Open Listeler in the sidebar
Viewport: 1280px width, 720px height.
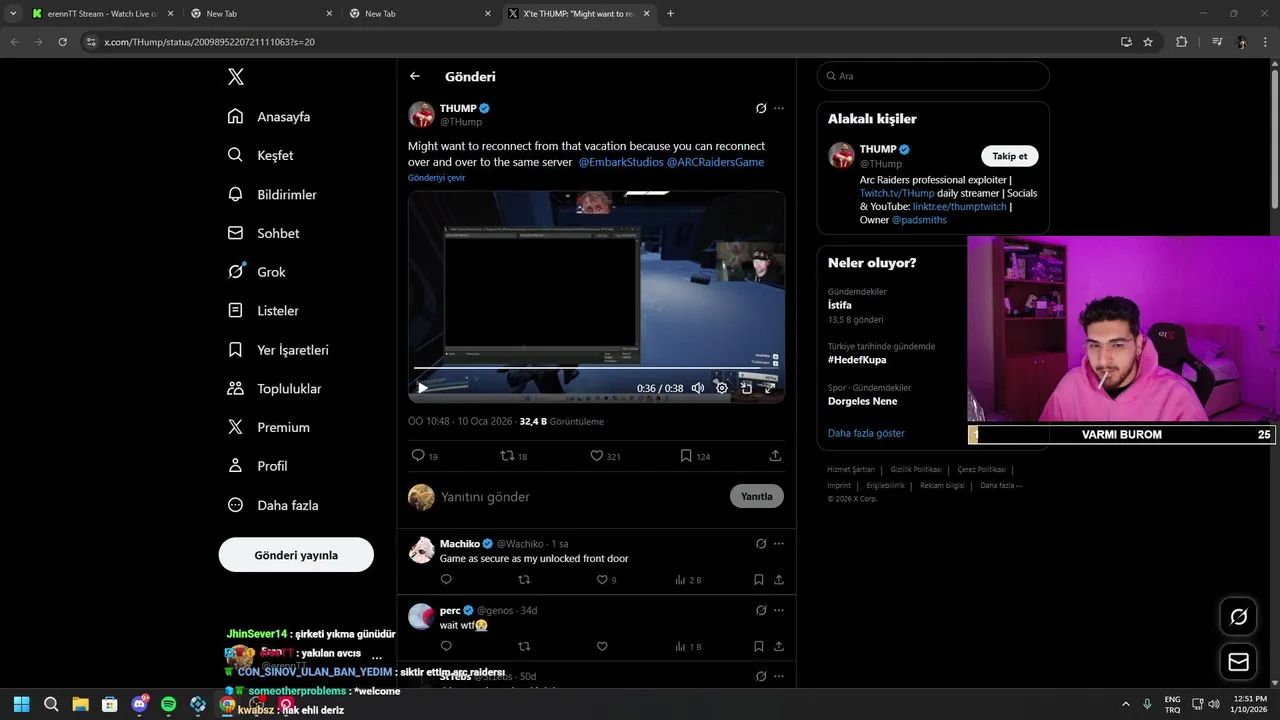pyautogui.click(x=263, y=310)
